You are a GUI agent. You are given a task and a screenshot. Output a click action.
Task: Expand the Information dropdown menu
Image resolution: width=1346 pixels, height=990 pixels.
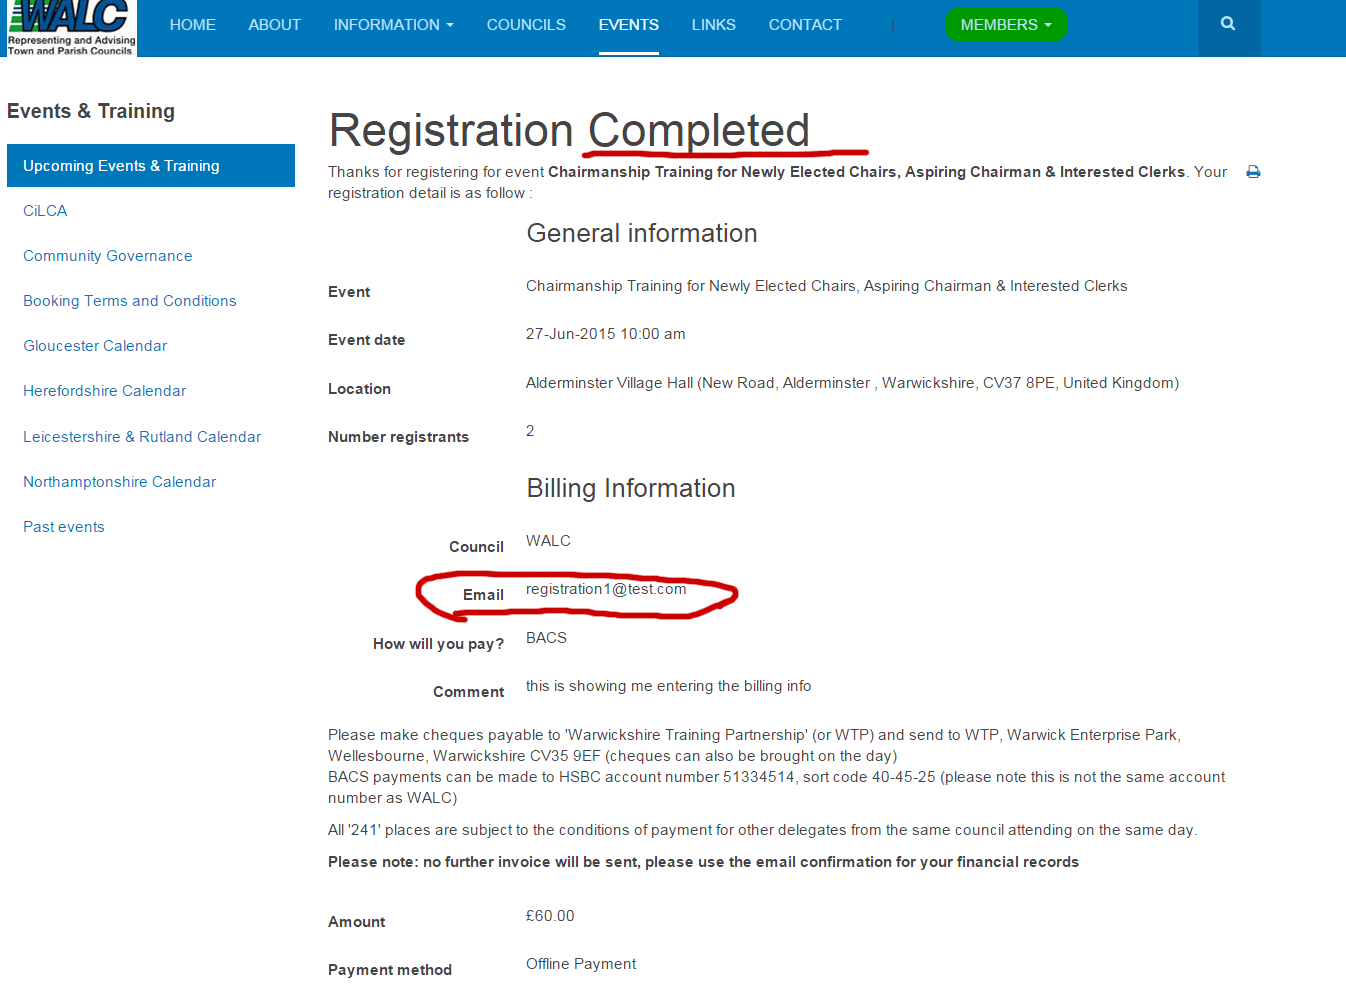pos(393,25)
